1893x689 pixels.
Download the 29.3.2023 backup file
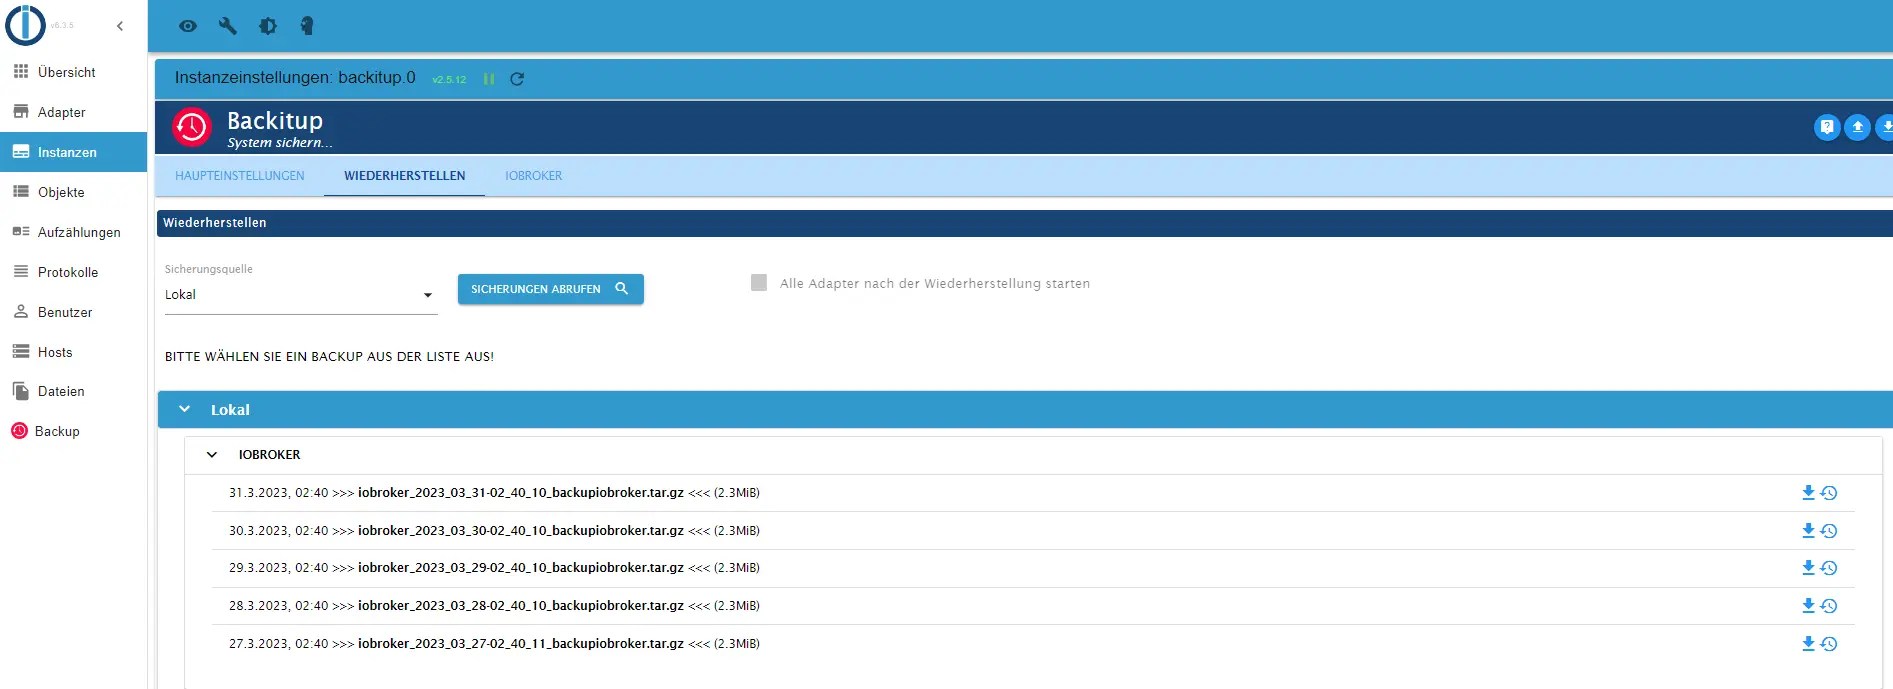(1808, 567)
